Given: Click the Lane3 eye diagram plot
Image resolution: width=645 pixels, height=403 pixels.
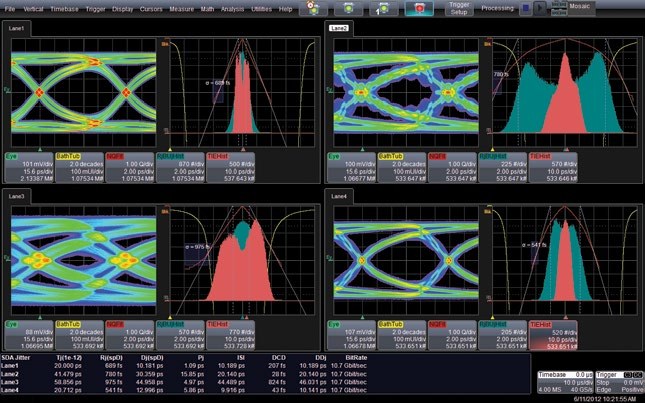Looking at the screenshot, I should [x=84, y=261].
